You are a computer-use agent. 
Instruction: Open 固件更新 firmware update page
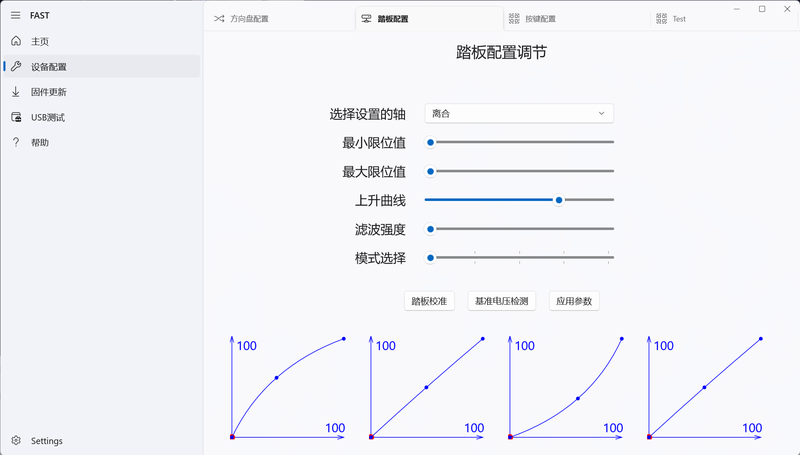click(102, 92)
